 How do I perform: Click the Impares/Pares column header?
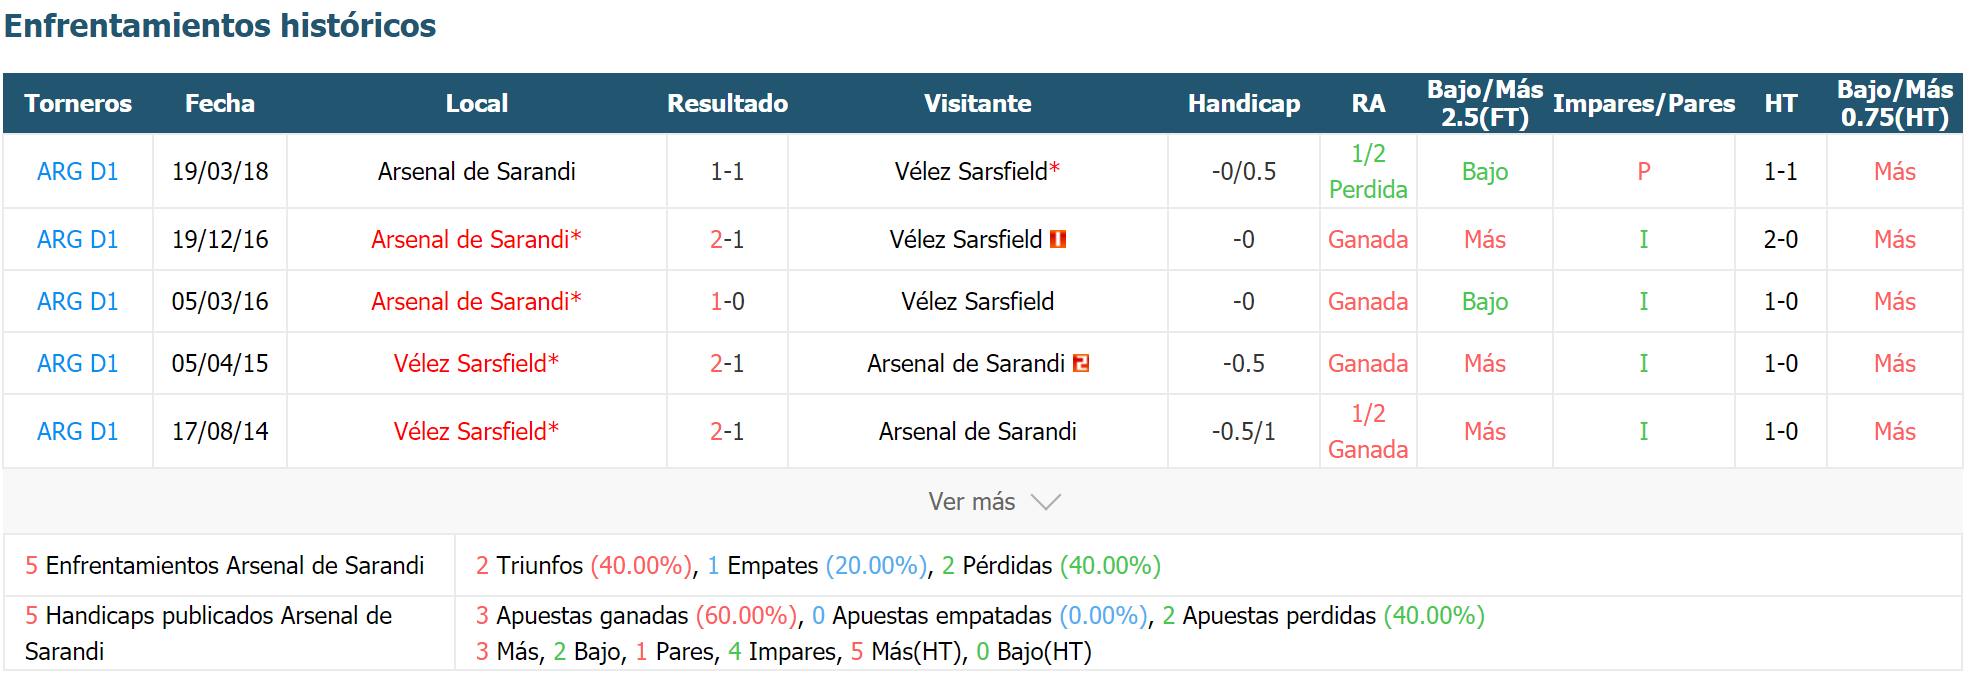[1644, 103]
